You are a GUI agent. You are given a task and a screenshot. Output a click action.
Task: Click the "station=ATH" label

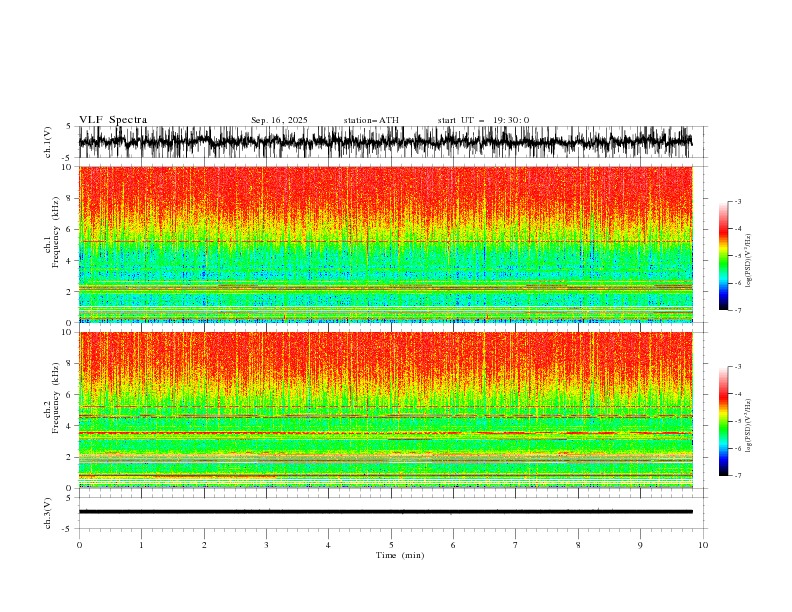click(x=371, y=120)
